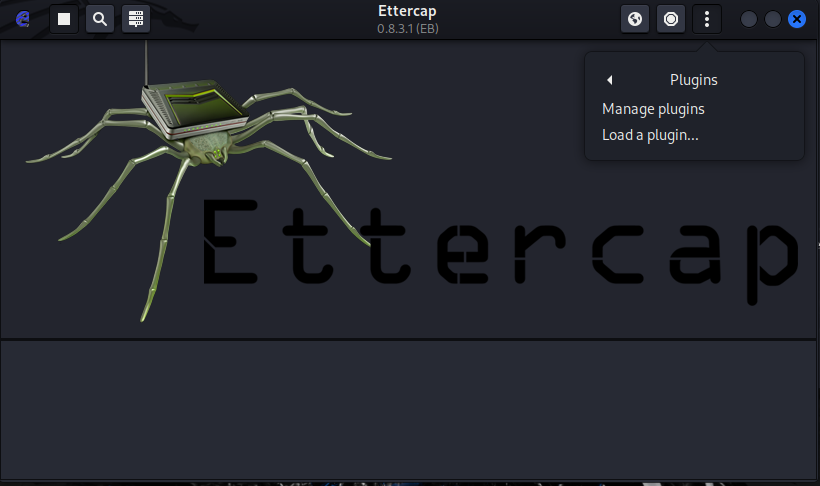Maximize the Ettercap window
Image resolution: width=820 pixels, height=486 pixels.
click(773, 19)
